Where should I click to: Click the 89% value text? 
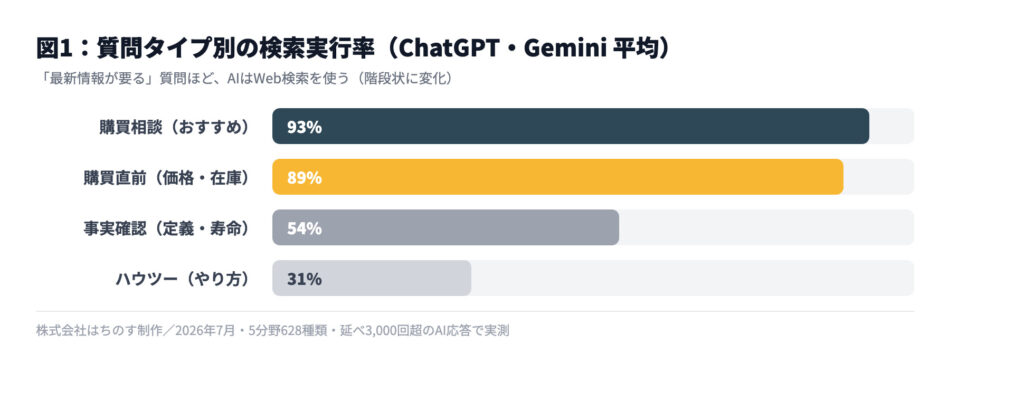304,178
